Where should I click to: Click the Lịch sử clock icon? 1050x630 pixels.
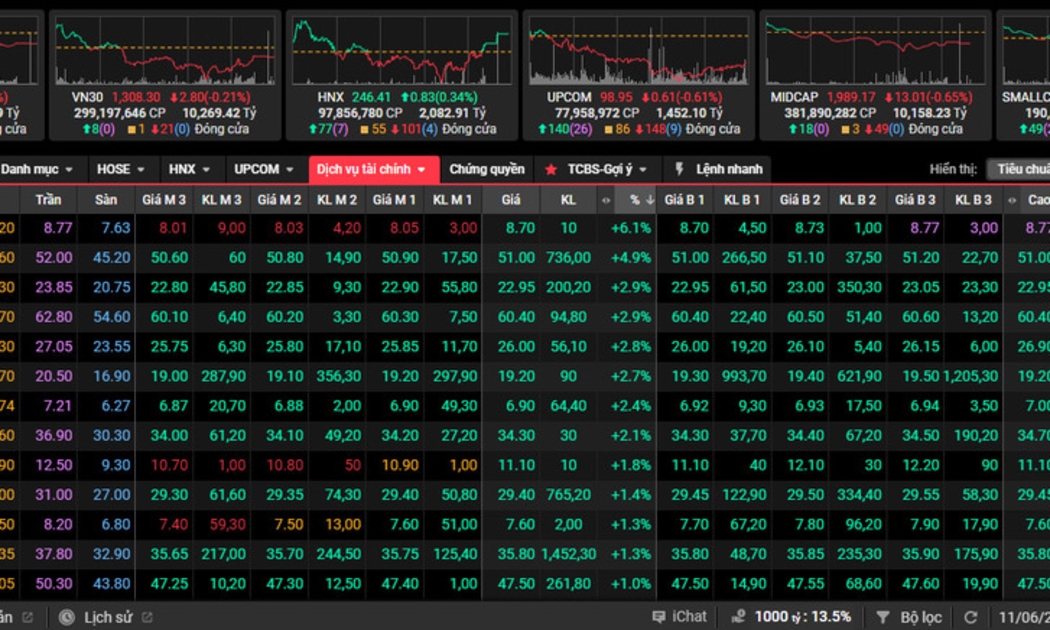[x=67, y=617]
